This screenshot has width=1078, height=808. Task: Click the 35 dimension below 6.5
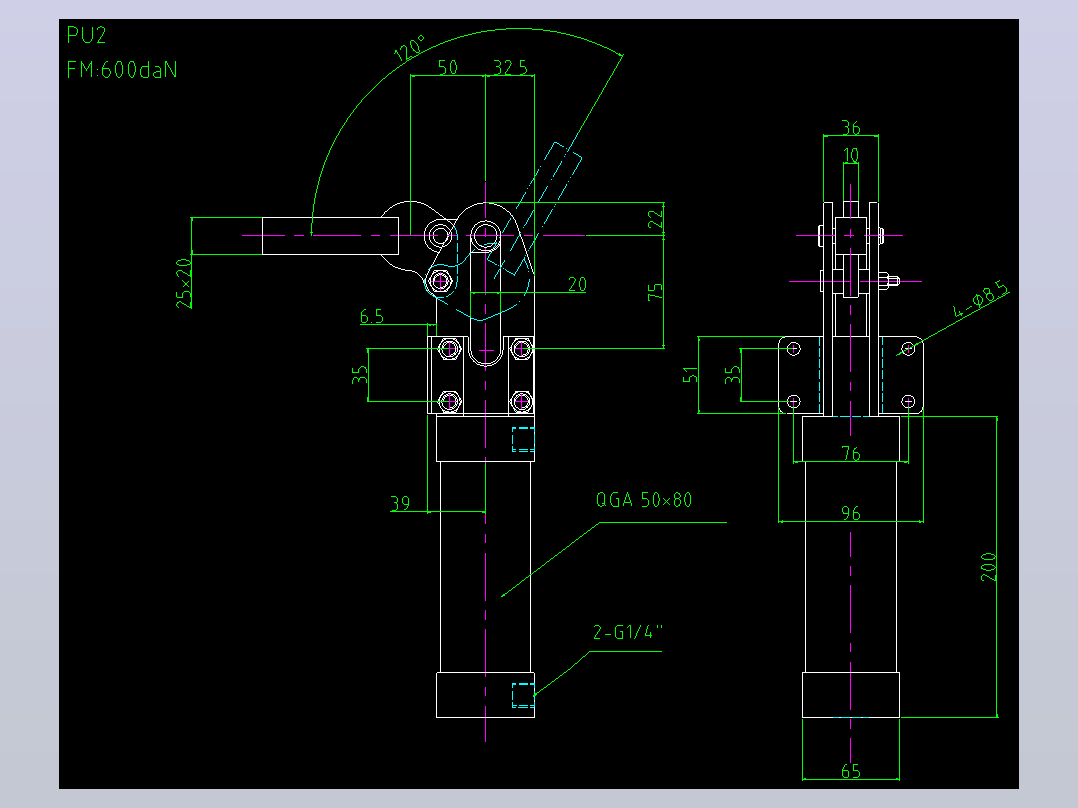click(x=360, y=375)
